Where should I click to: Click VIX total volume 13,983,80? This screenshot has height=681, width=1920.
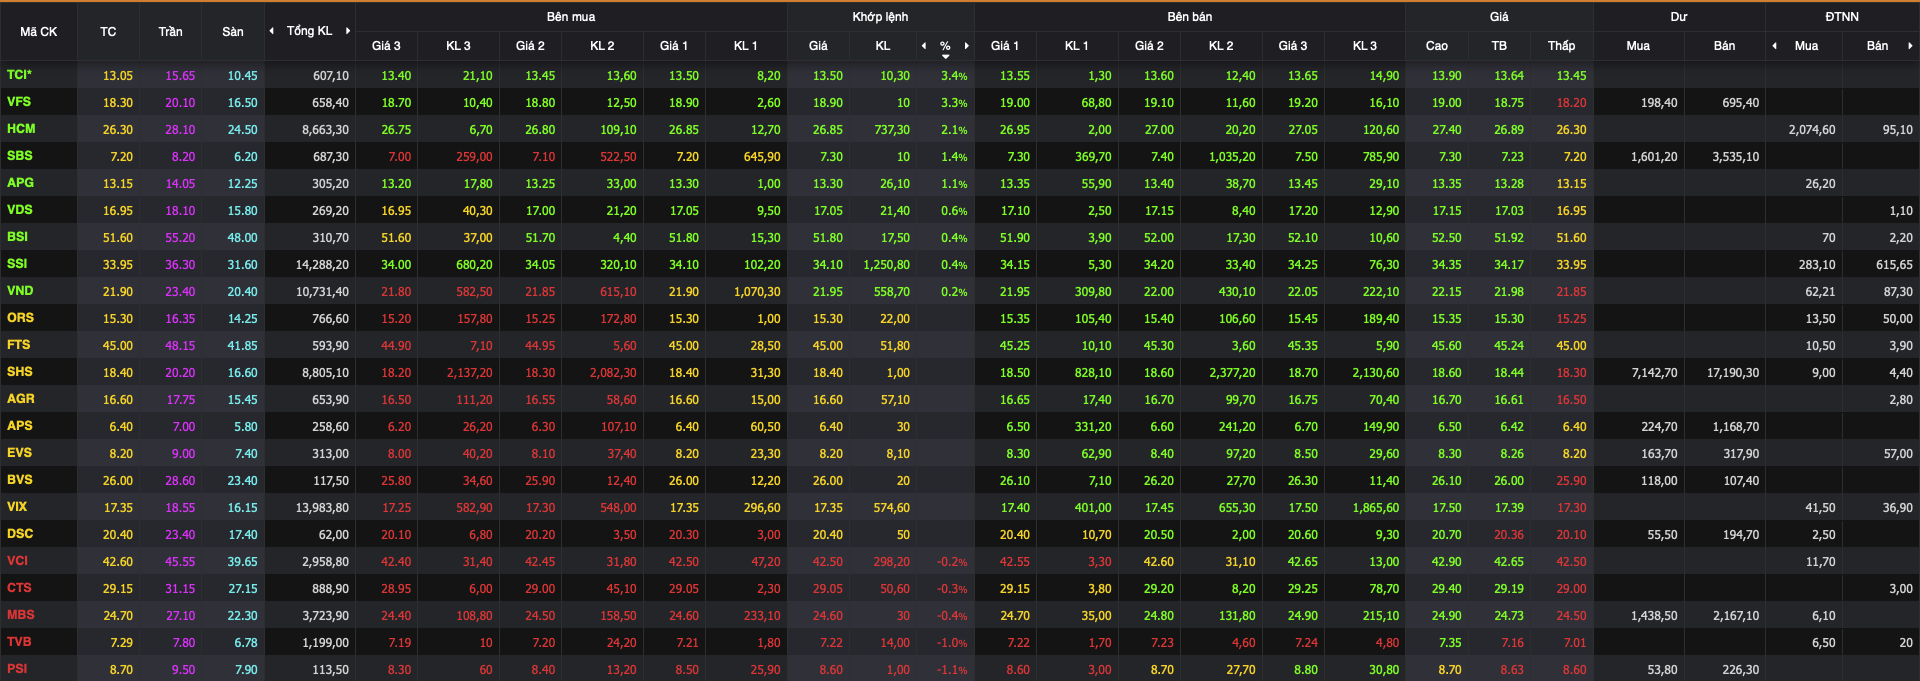(322, 508)
